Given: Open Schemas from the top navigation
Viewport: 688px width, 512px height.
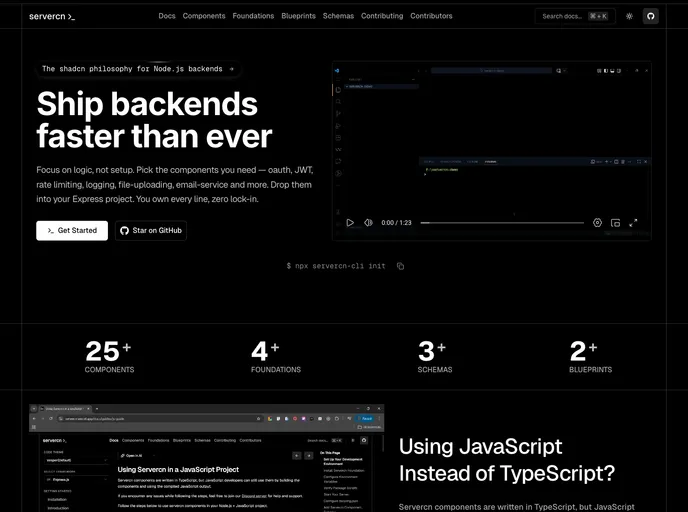Looking at the screenshot, I should click(x=338, y=16).
